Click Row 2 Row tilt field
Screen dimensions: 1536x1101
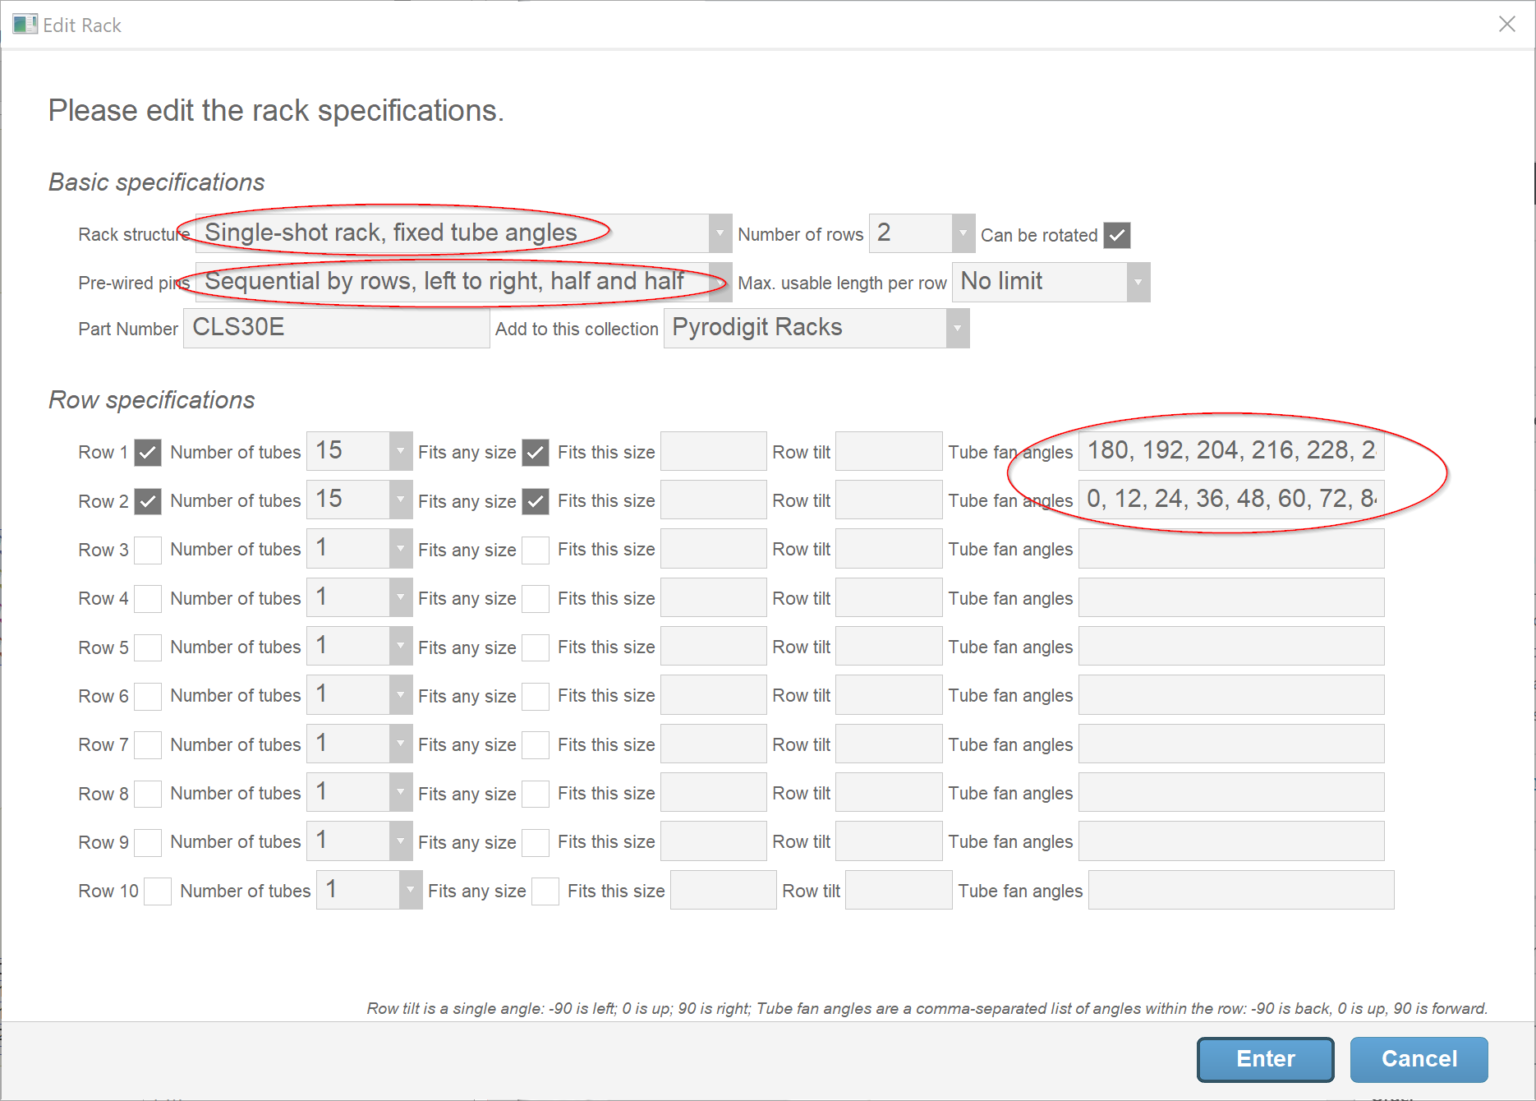[x=888, y=501]
